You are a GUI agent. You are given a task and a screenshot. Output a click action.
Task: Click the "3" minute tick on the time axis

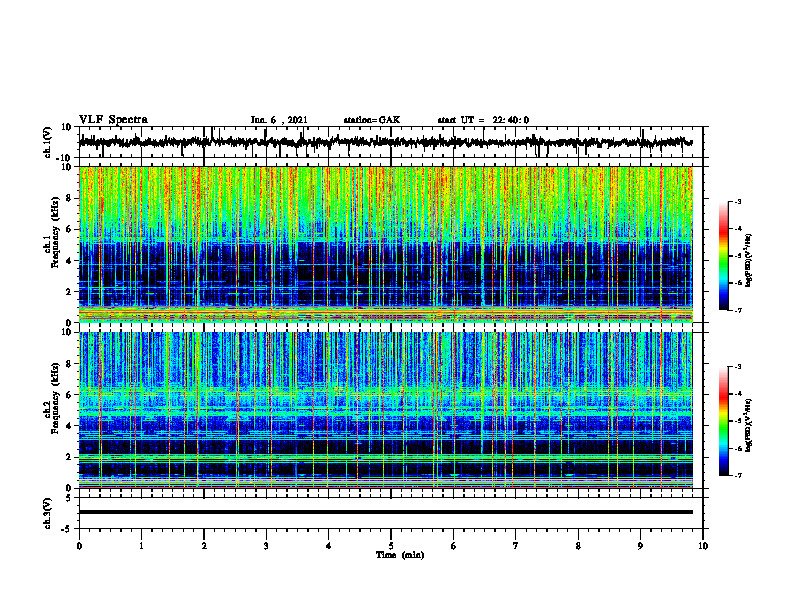click(x=266, y=546)
